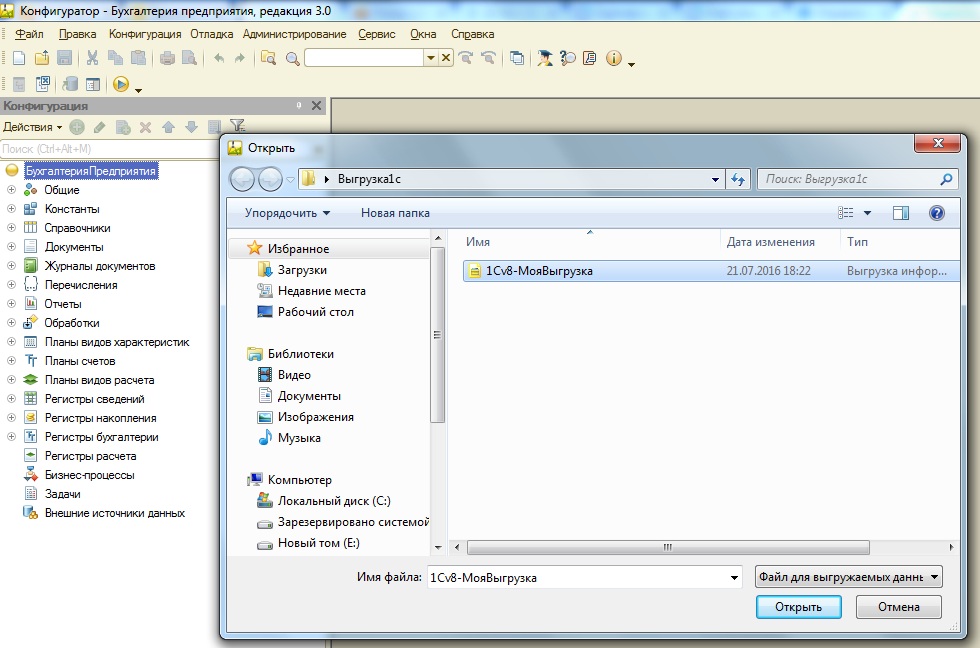The height and width of the screenshot is (648, 980).
Task: Toggle preview pane icon in Open dialog
Action: pos(901,213)
